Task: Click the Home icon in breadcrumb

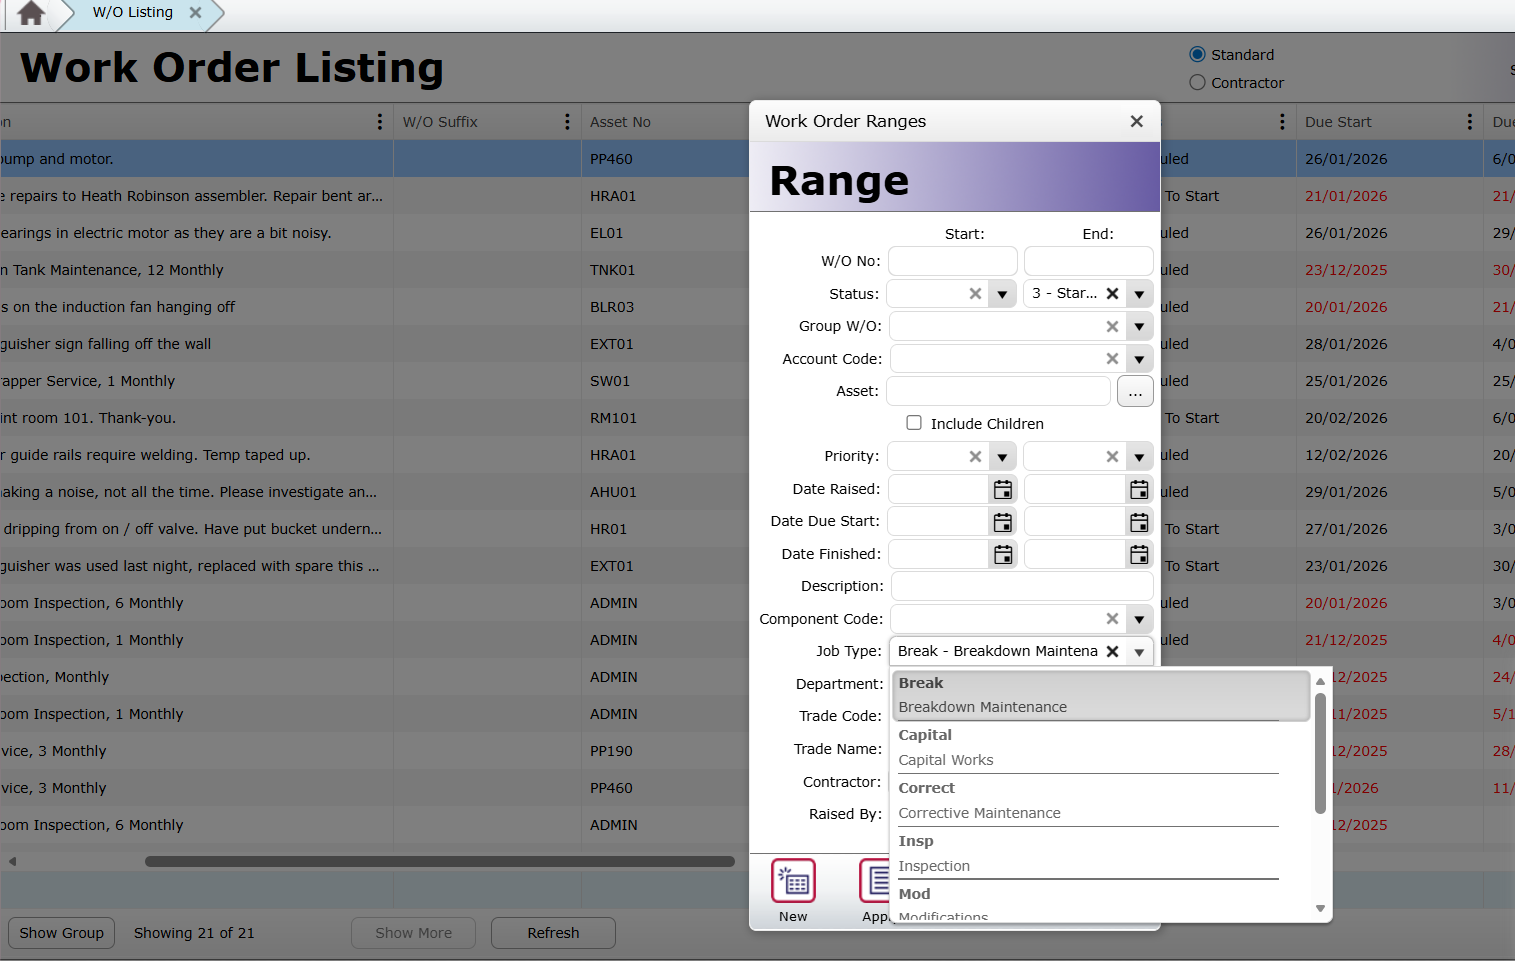Action: pyautogui.click(x=31, y=13)
